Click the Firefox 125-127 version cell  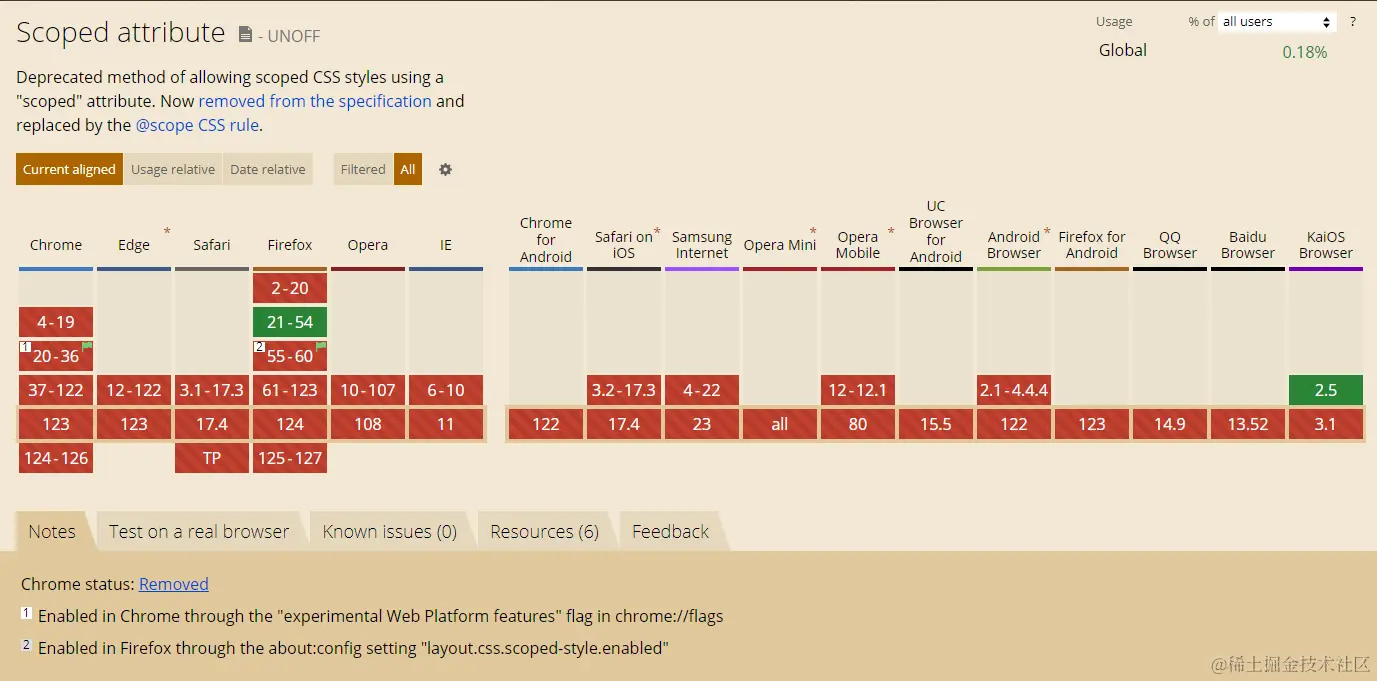coord(290,458)
